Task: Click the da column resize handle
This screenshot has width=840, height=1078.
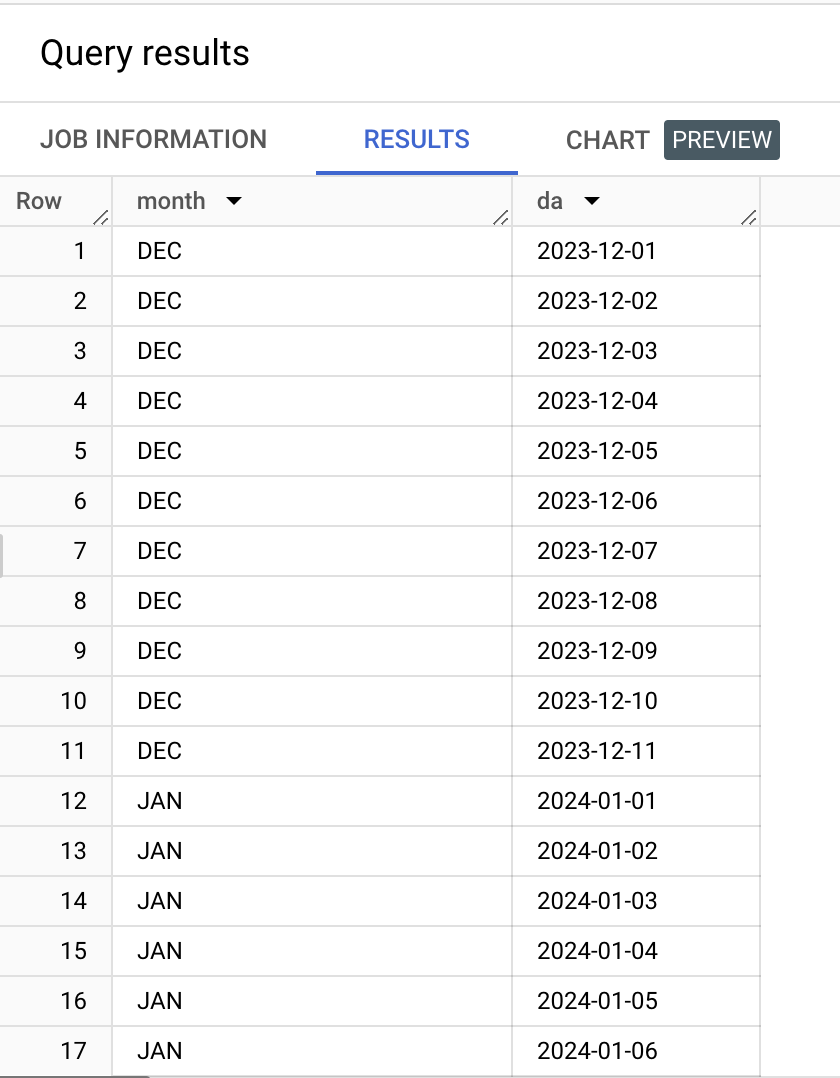Action: 748,218
